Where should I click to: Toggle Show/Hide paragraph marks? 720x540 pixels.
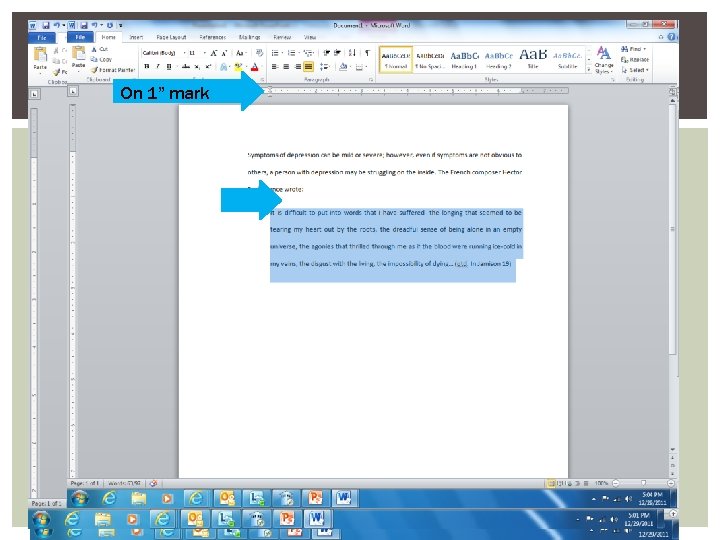367,52
